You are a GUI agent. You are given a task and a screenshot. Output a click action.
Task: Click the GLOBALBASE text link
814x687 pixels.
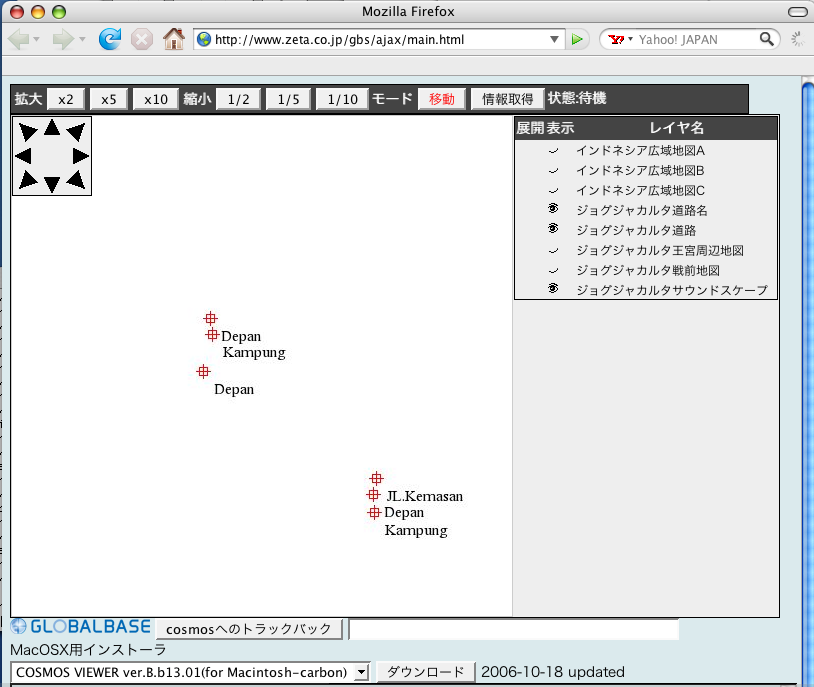90,626
